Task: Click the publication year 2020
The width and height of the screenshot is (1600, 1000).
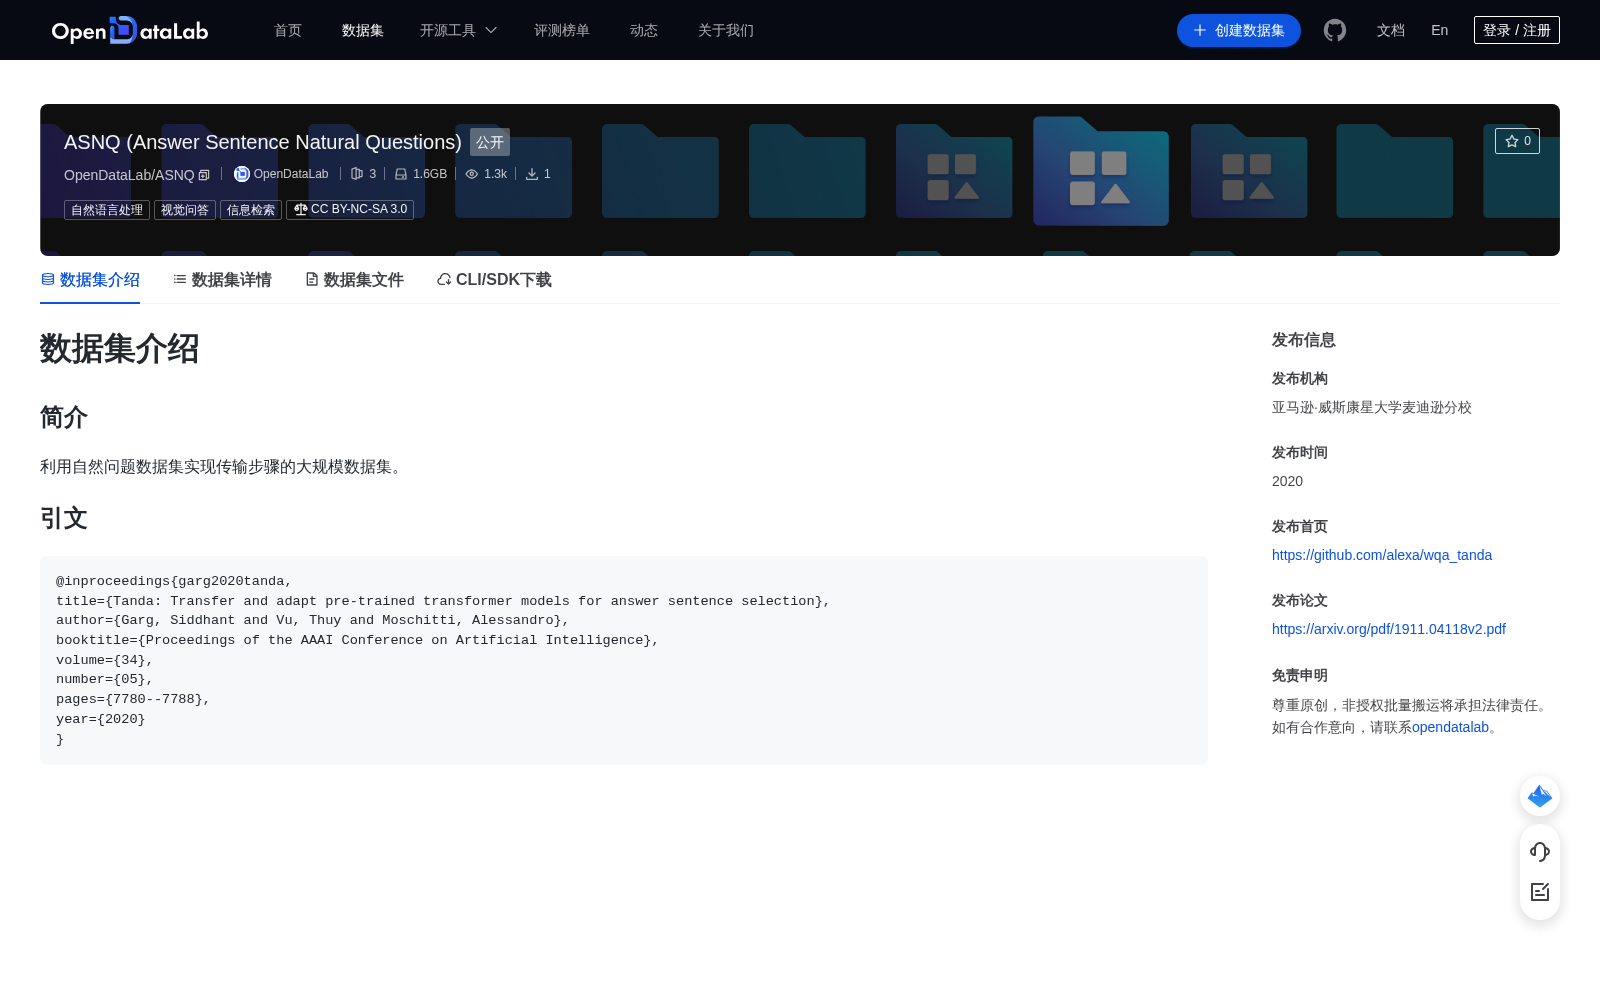Action: click(1287, 481)
